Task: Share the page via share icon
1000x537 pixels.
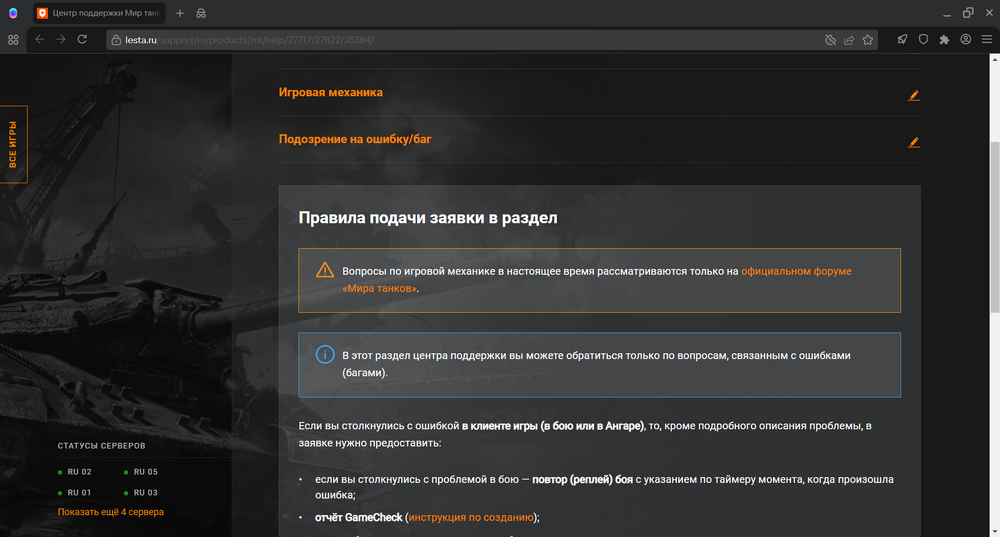Action: (849, 40)
